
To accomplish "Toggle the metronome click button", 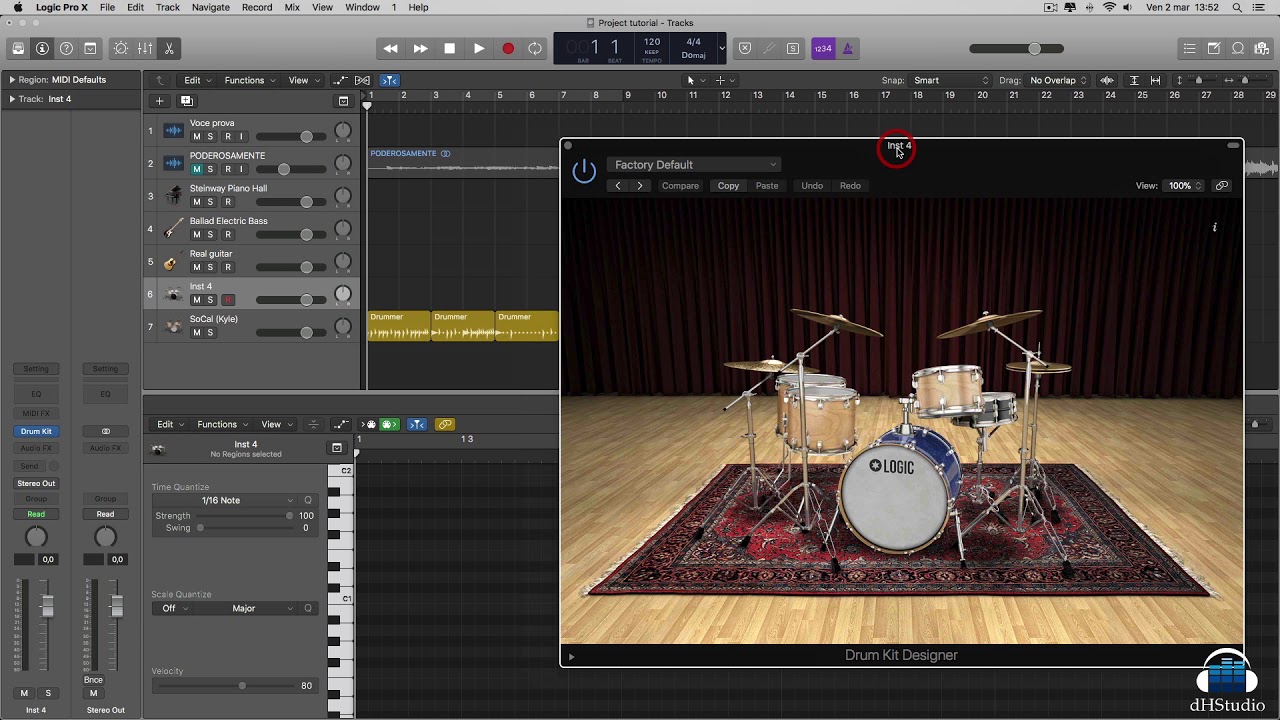I will point(847,48).
